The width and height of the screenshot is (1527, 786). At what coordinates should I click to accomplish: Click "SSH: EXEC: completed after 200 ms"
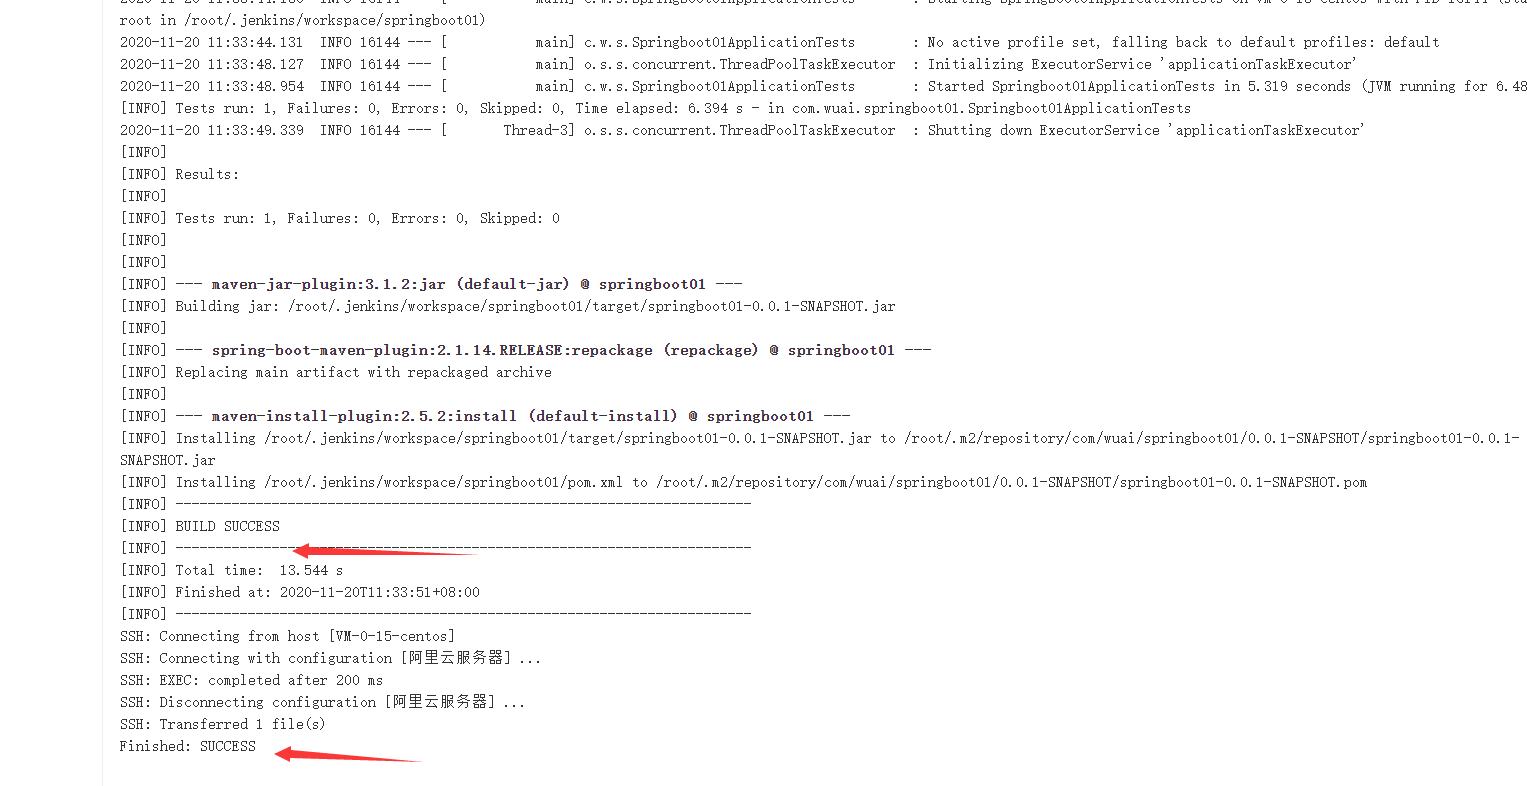click(251, 680)
